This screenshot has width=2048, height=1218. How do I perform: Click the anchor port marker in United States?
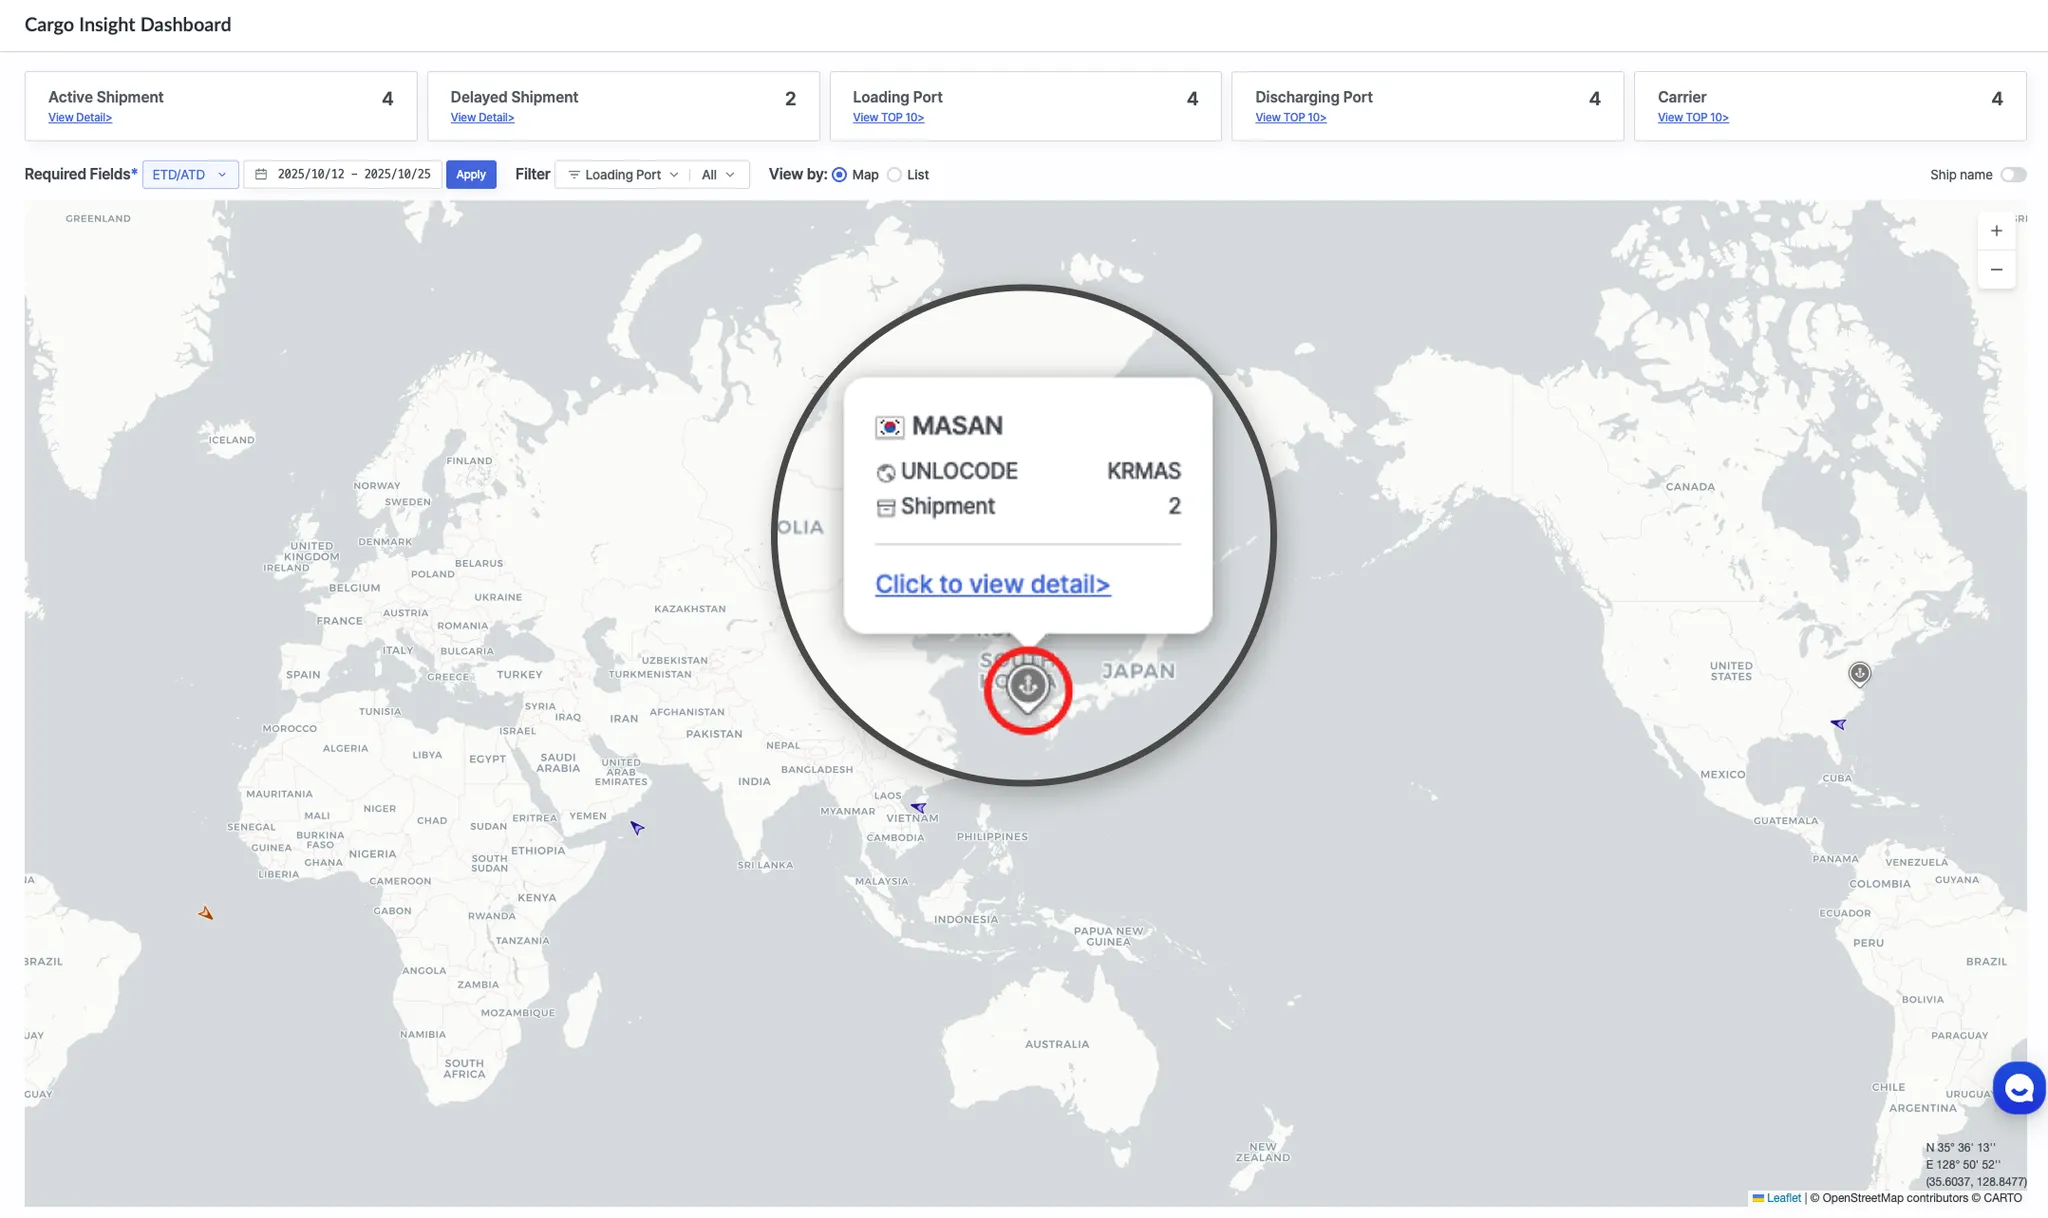coord(1859,674)
